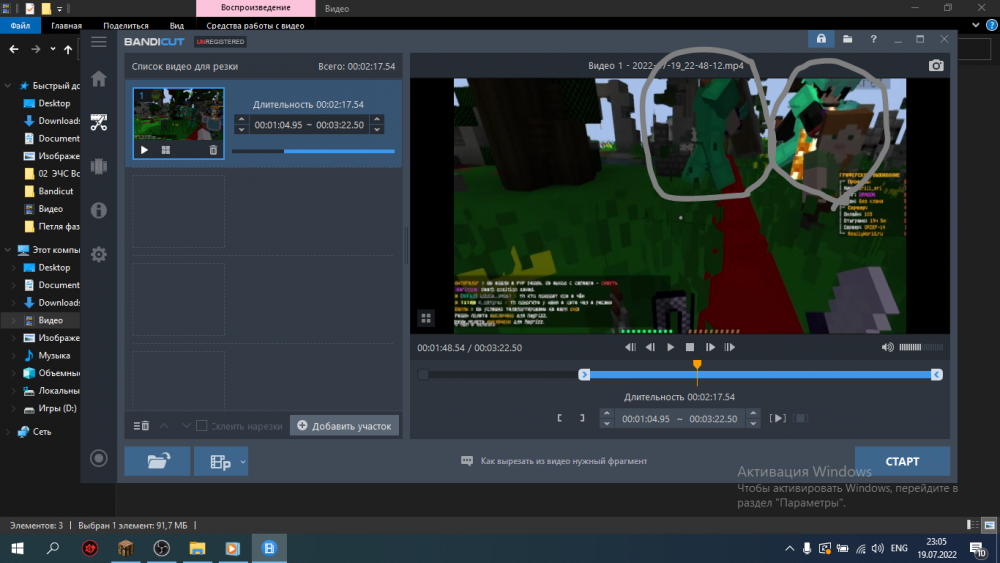Clear all segments list-trash icon
Image resolution: width=1000 pixels, height=563 pixels.
(x=141, y=425)
